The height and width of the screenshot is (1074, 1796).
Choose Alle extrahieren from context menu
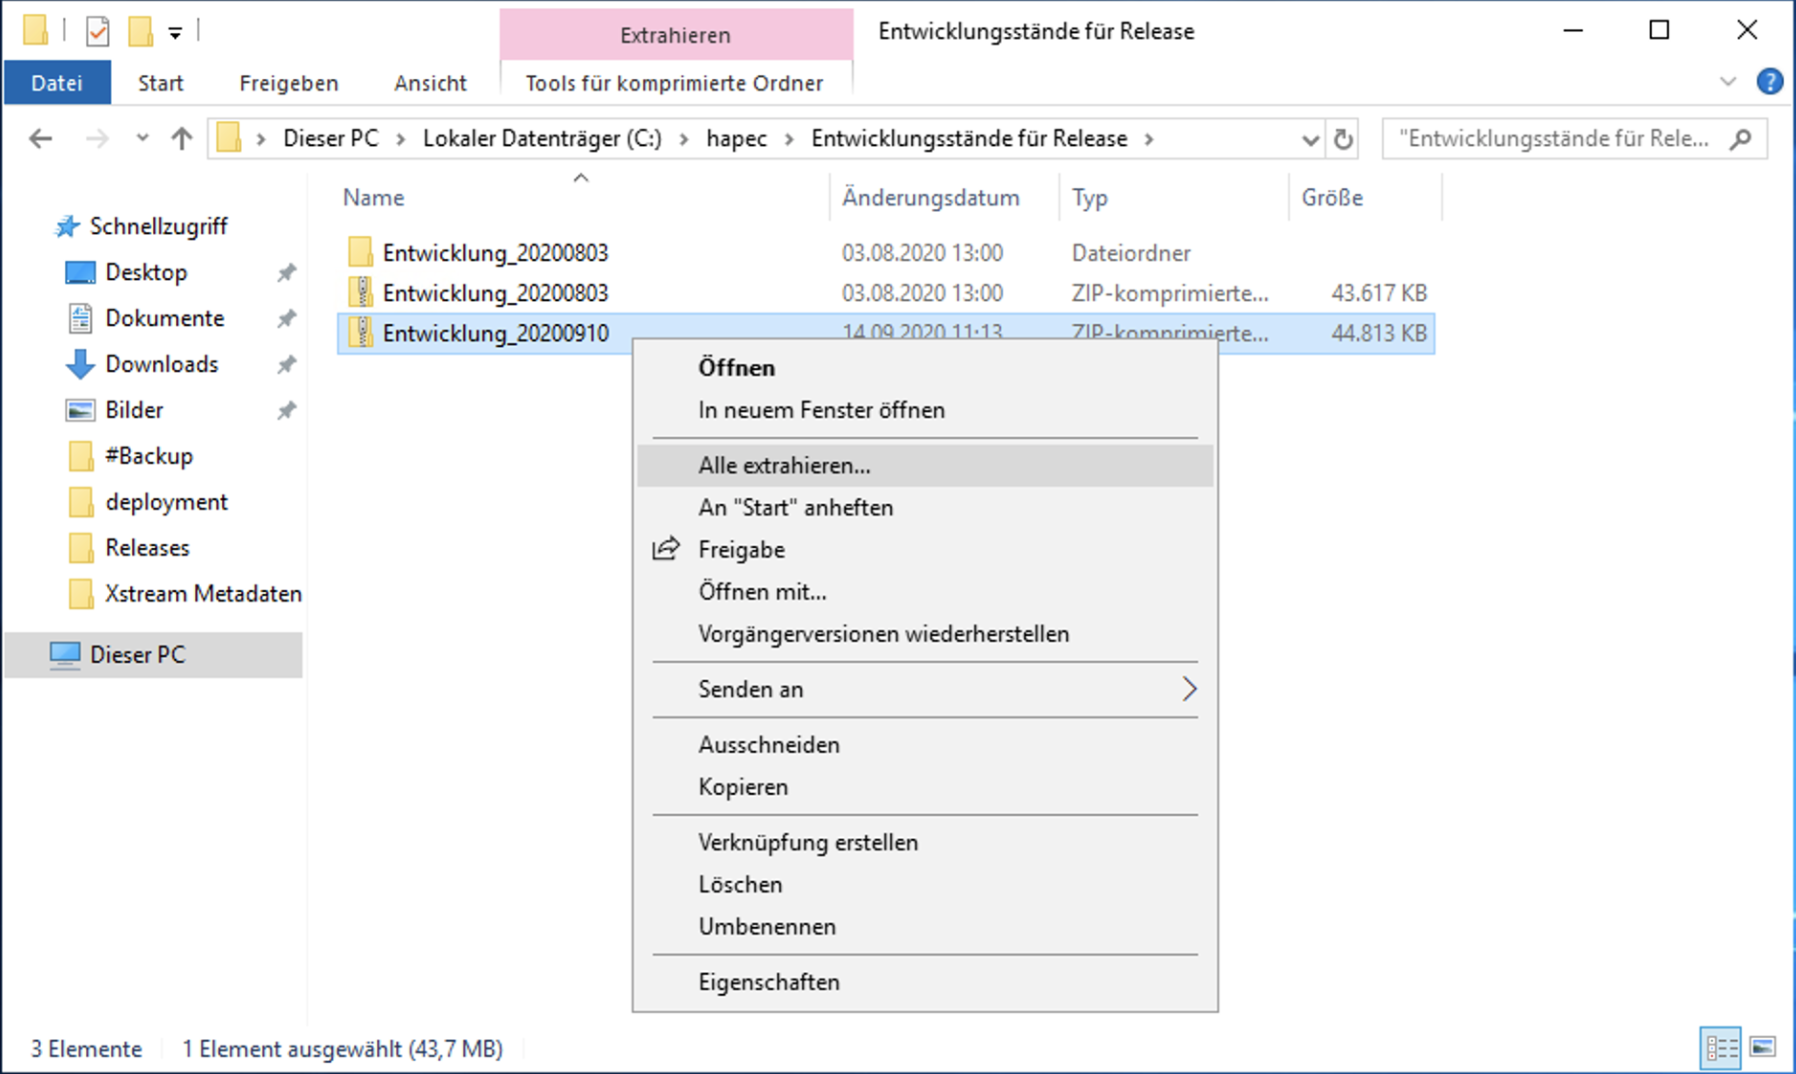click(x=784, y=466)
